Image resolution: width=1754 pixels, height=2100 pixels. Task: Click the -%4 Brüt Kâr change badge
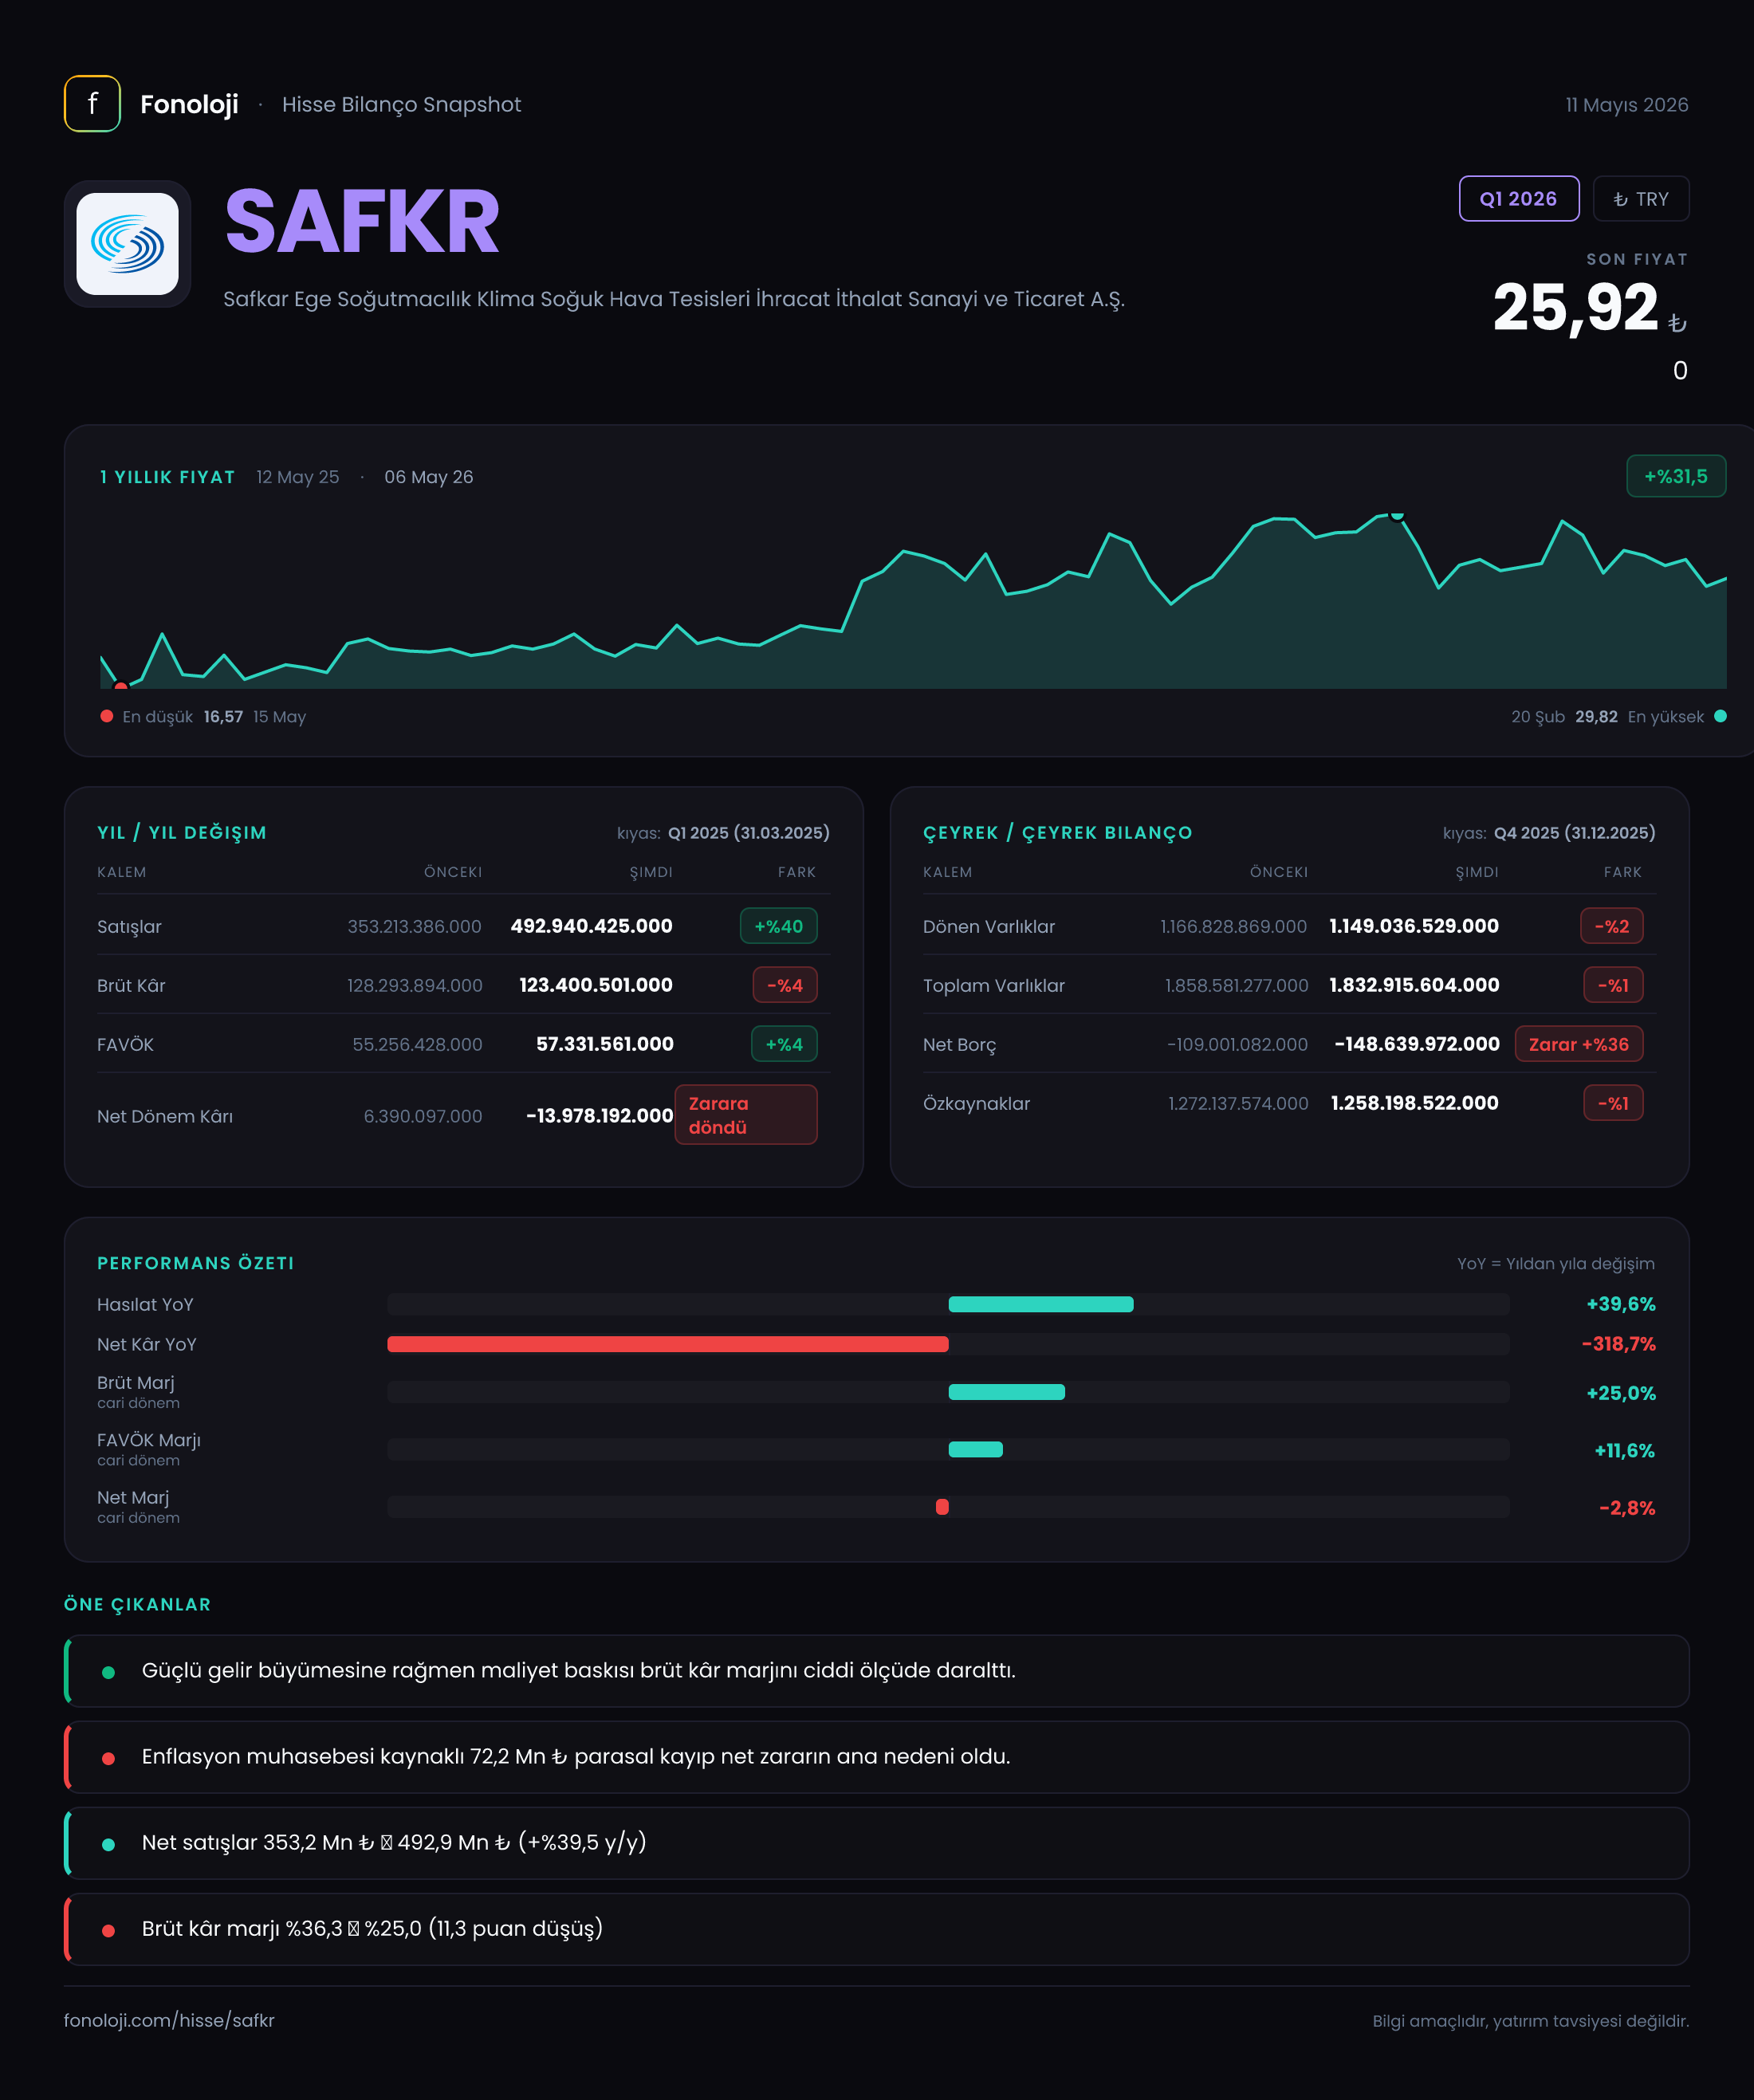784,985
